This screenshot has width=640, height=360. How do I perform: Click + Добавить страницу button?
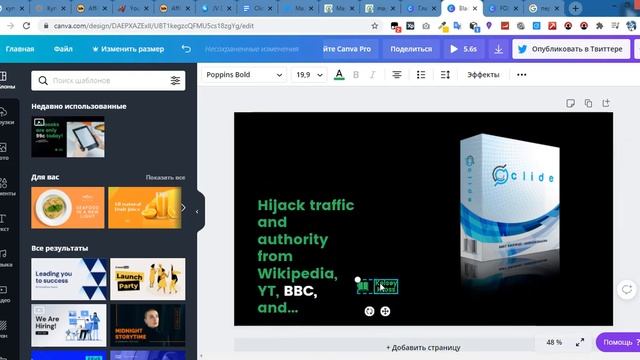tap(423, 347)
